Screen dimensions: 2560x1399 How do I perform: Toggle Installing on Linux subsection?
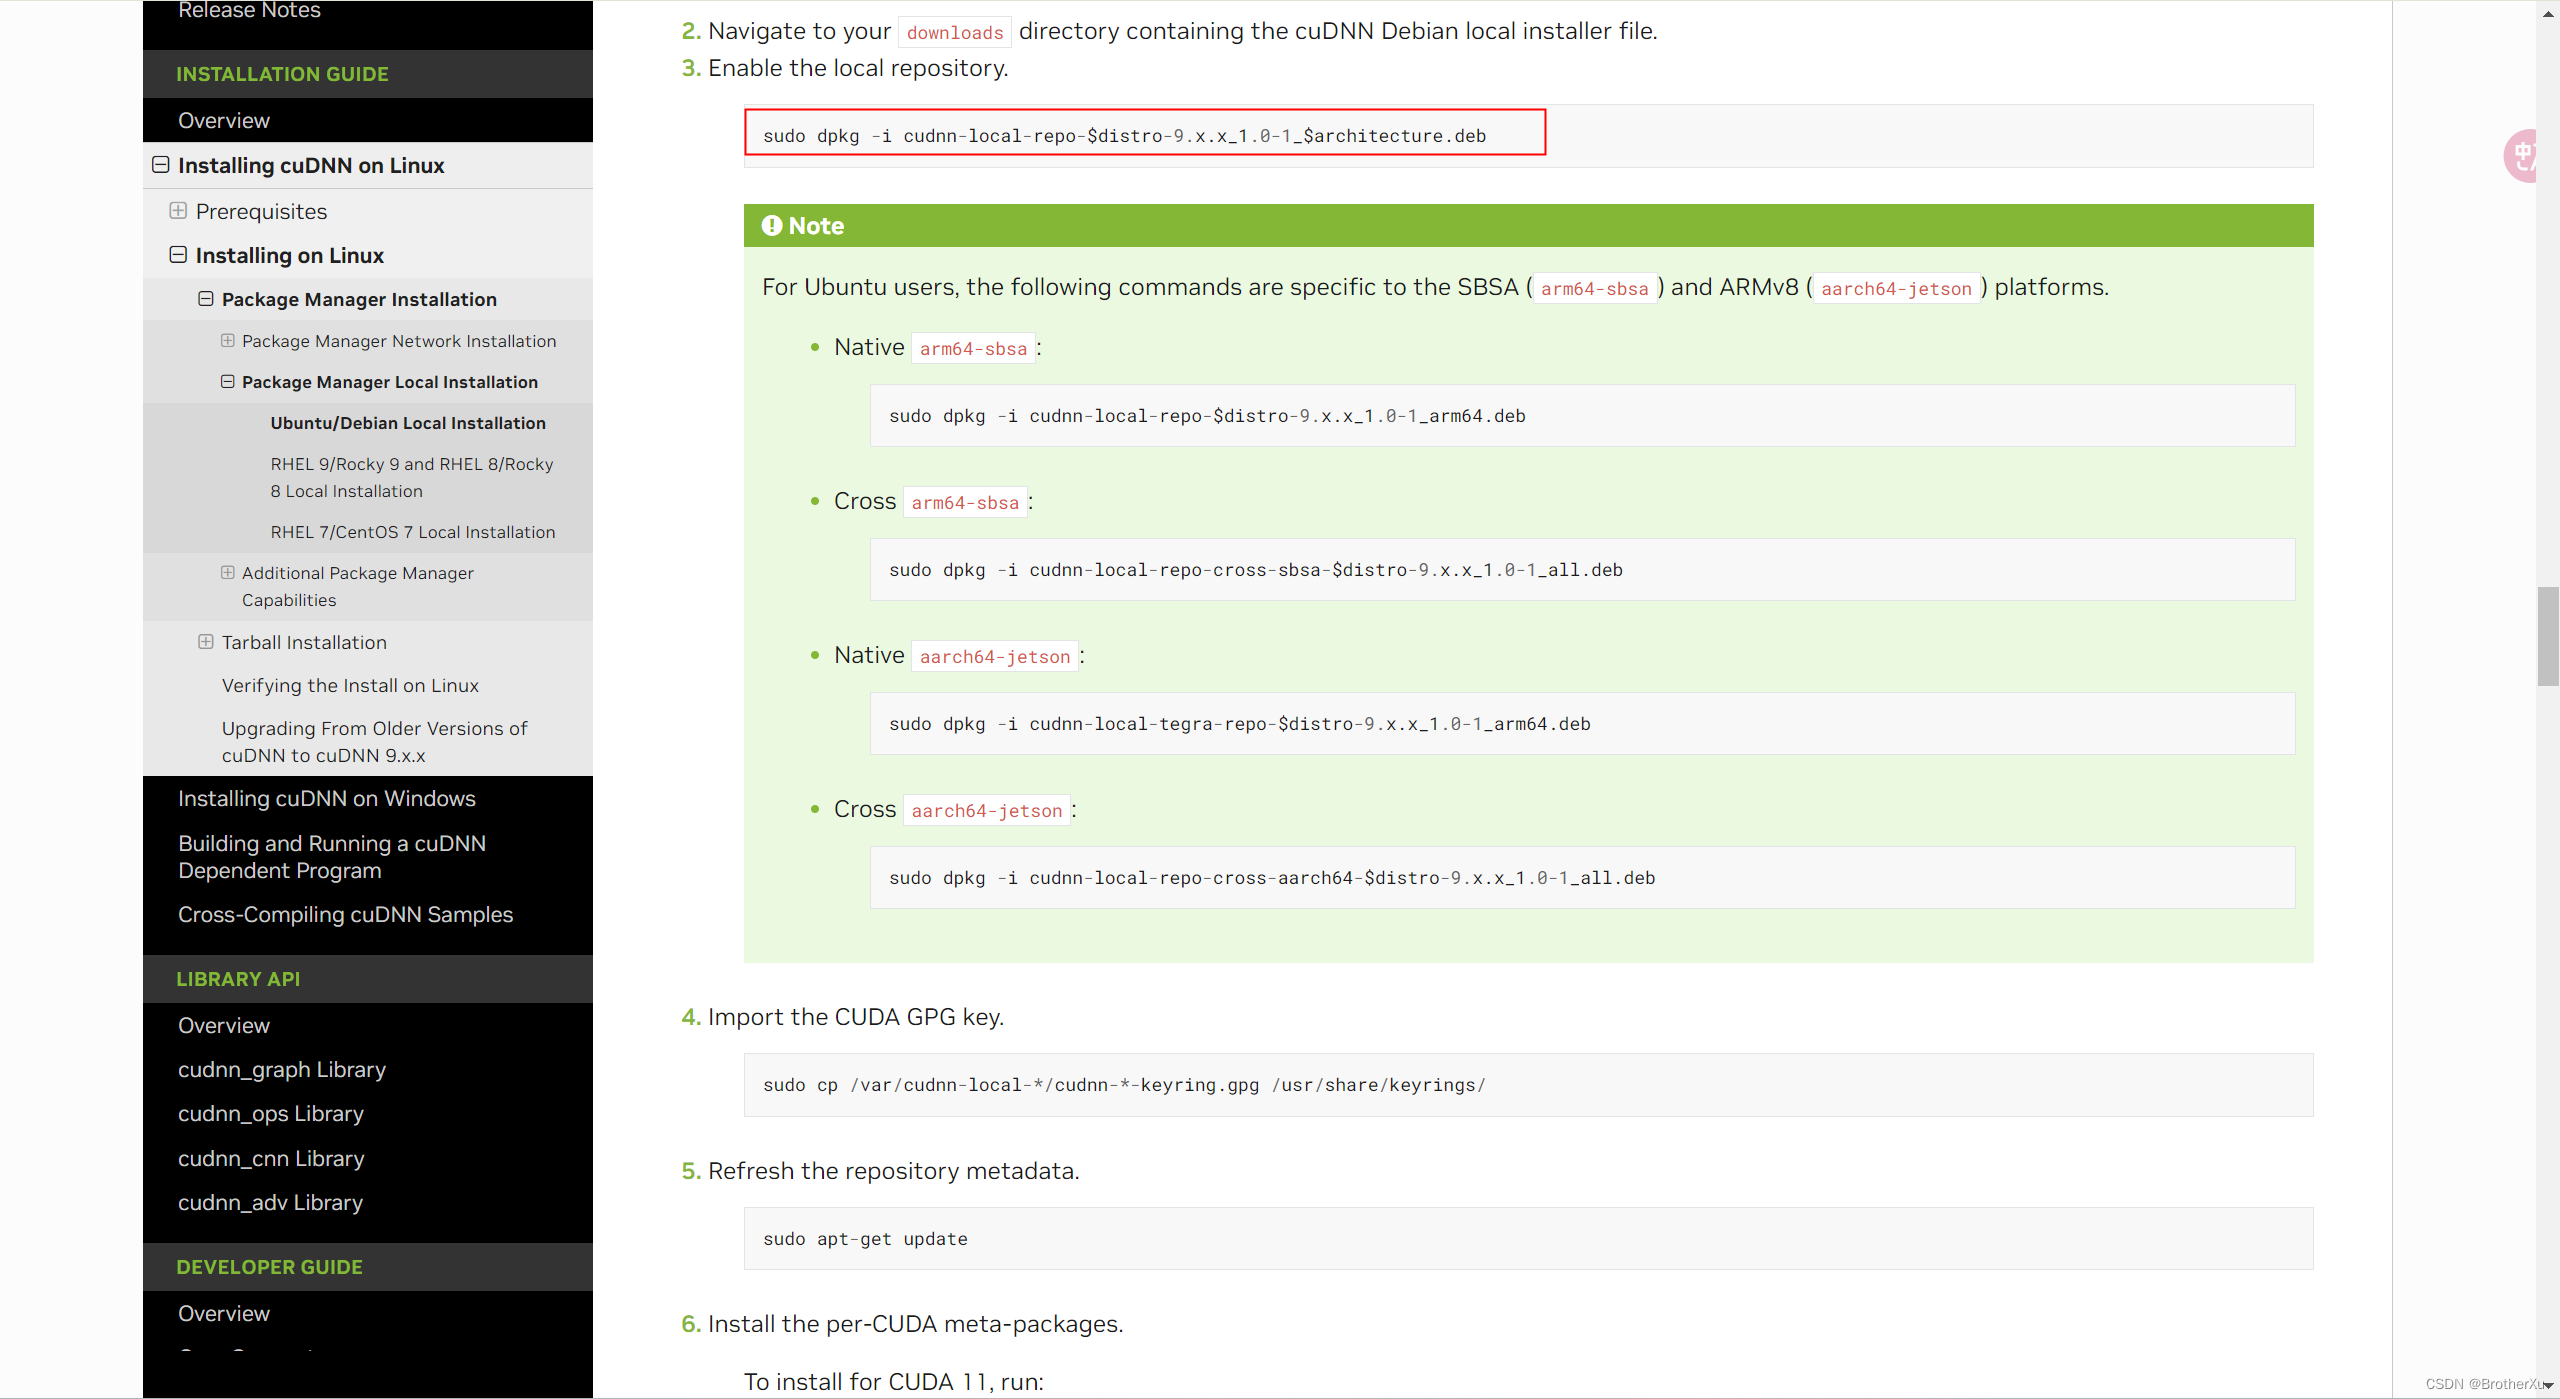pos(179,253)
